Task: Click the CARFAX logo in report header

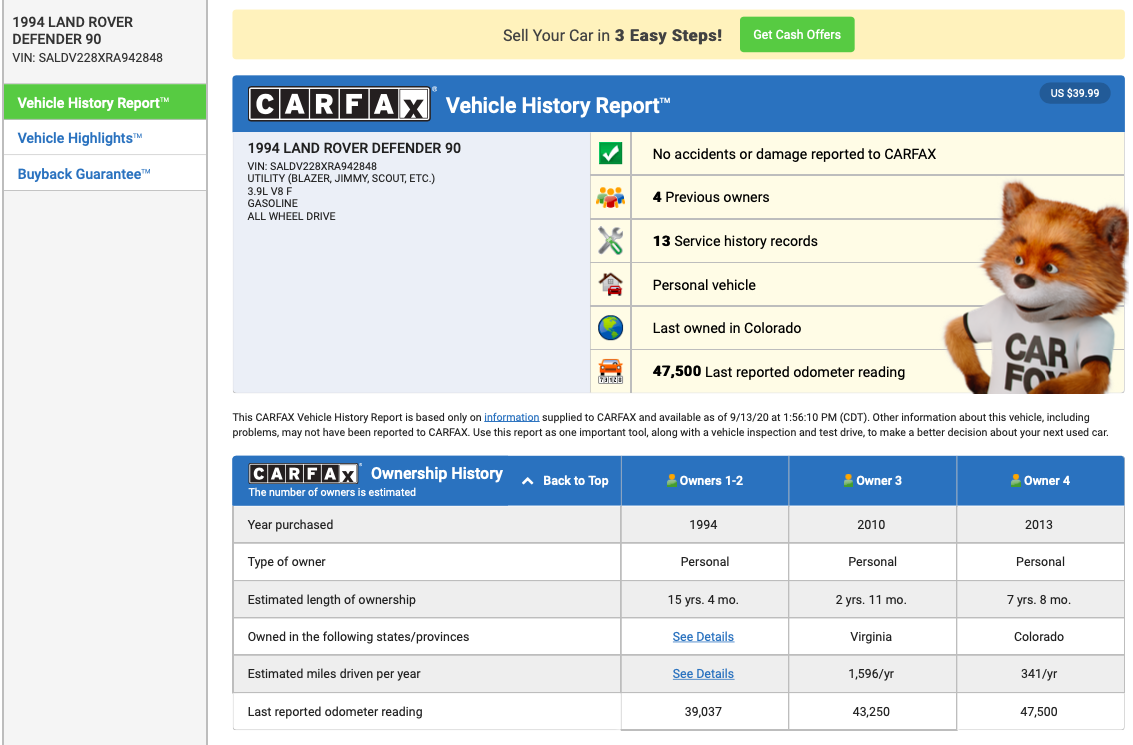Action: coord(340,104)
